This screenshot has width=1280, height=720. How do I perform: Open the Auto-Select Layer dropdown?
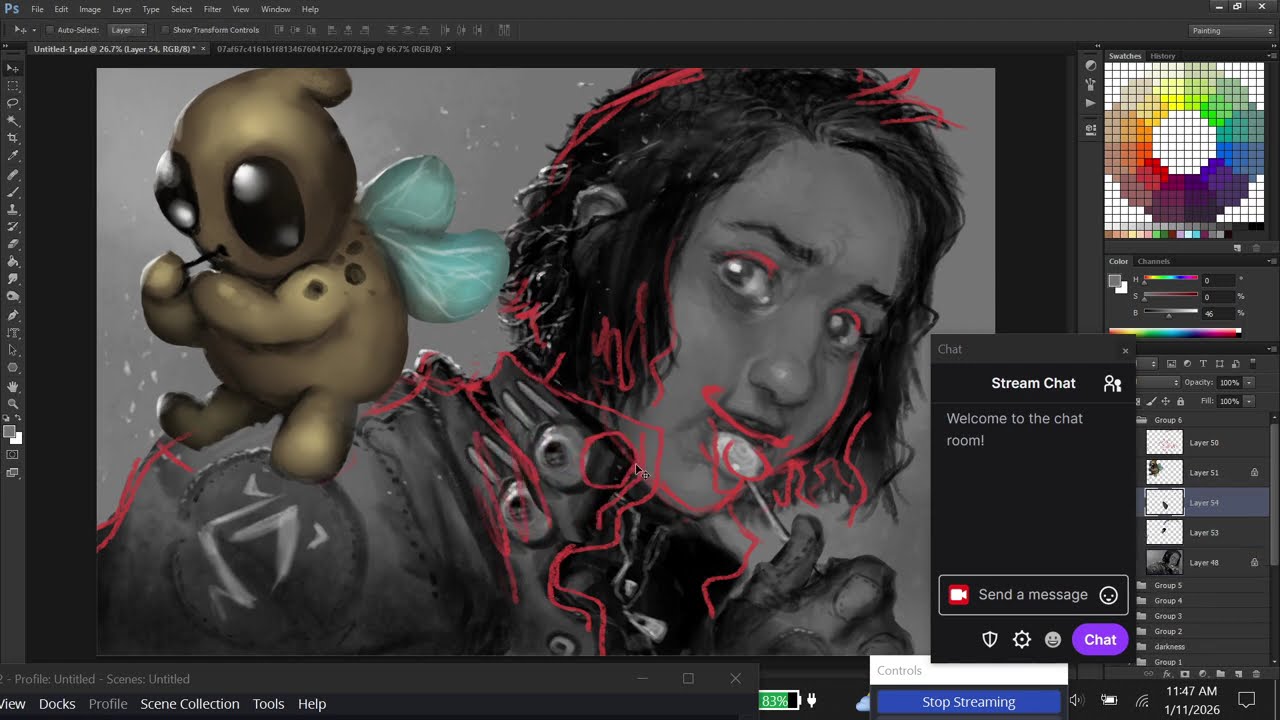(x=127, y=30)
